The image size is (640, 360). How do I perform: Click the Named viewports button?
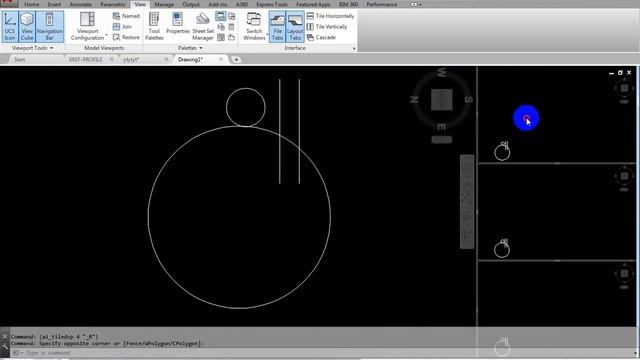click(126, 16)
